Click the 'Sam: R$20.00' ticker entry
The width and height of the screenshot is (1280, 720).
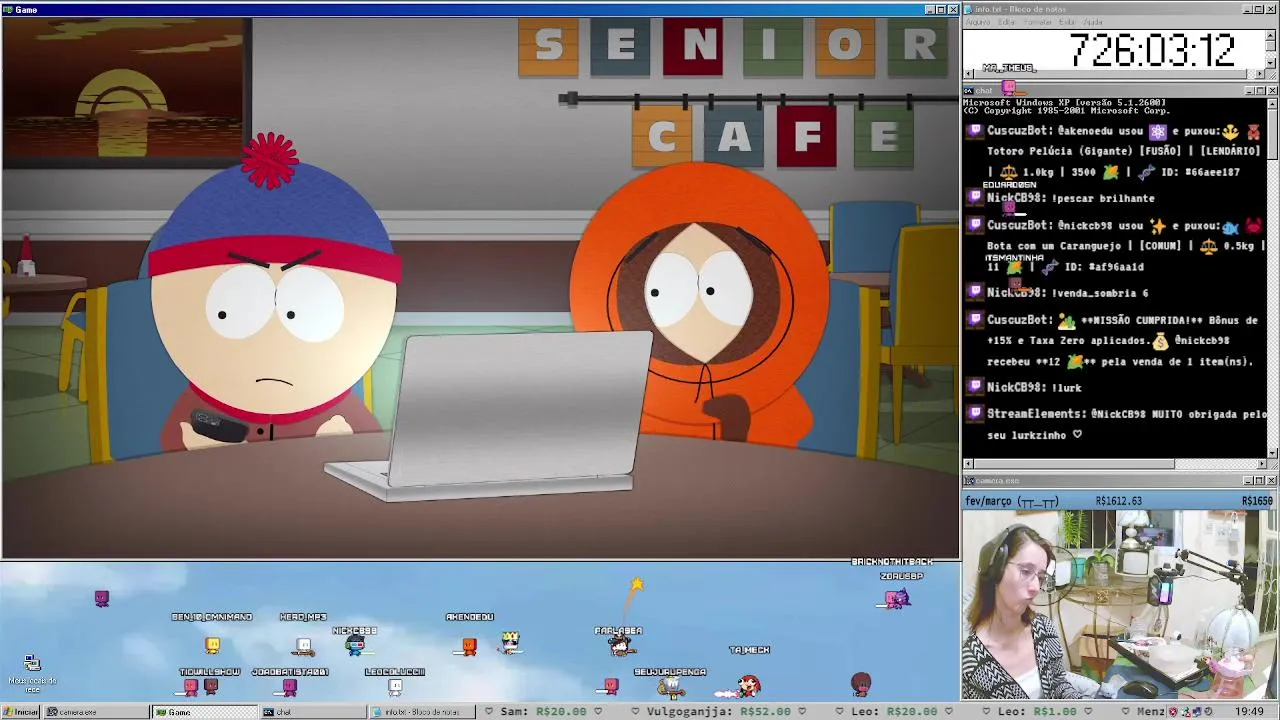pyautogui.click(x=543, y=712)
